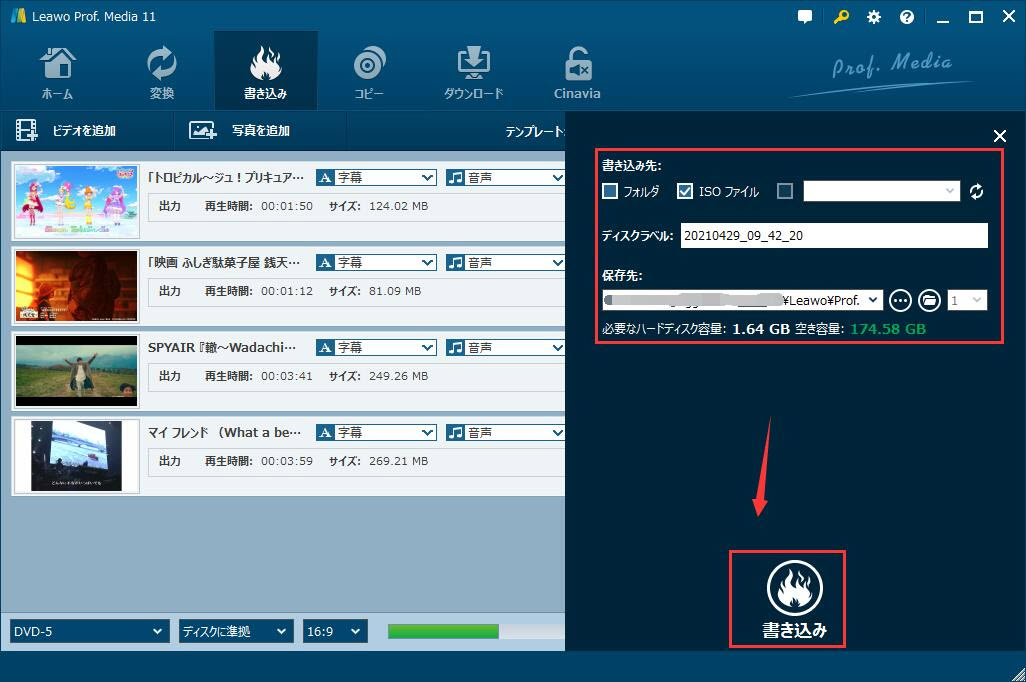The height and width of the screenshot is (682, 1026).
Task: Refresh the disc drive list
Action: click(x=977, y=191)
